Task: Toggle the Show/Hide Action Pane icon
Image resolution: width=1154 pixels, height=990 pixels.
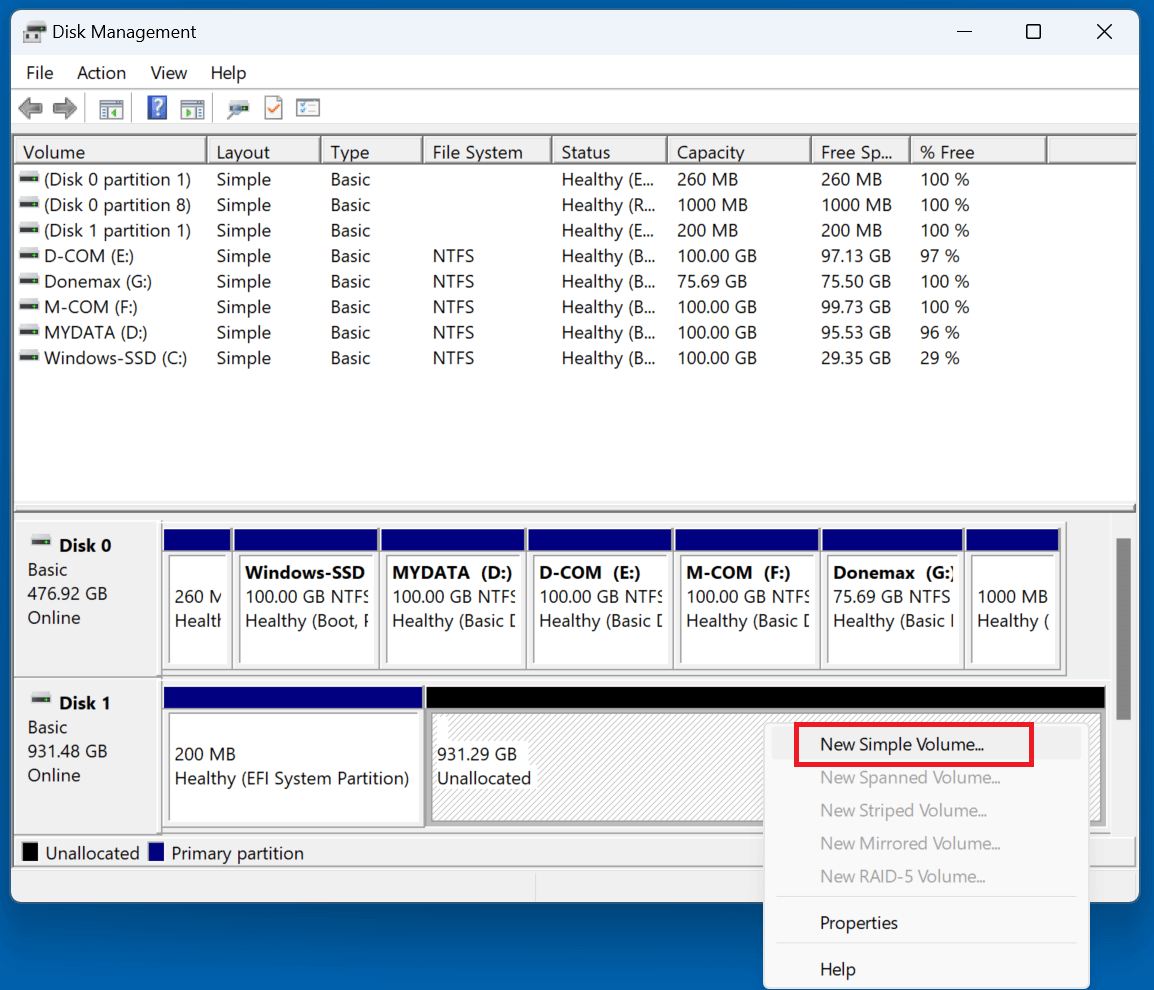Action: [191, 107]
